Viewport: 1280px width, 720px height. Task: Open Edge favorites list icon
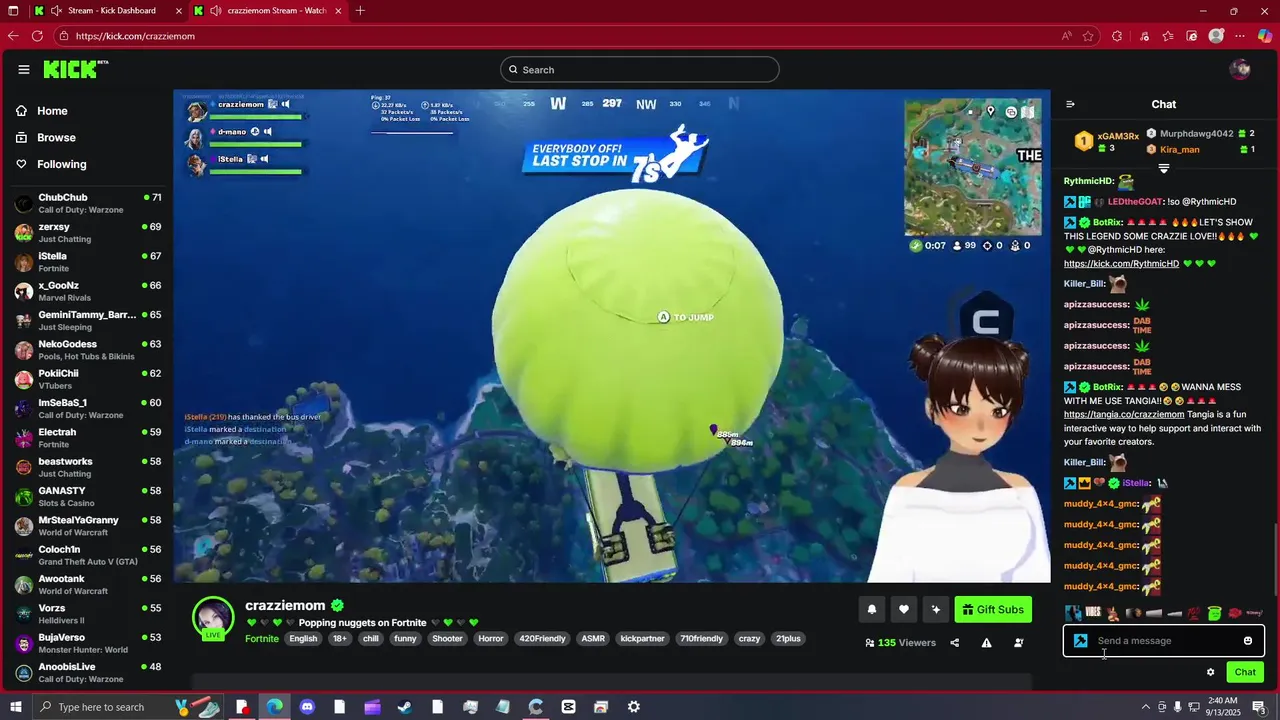[x=1167, y=36]
